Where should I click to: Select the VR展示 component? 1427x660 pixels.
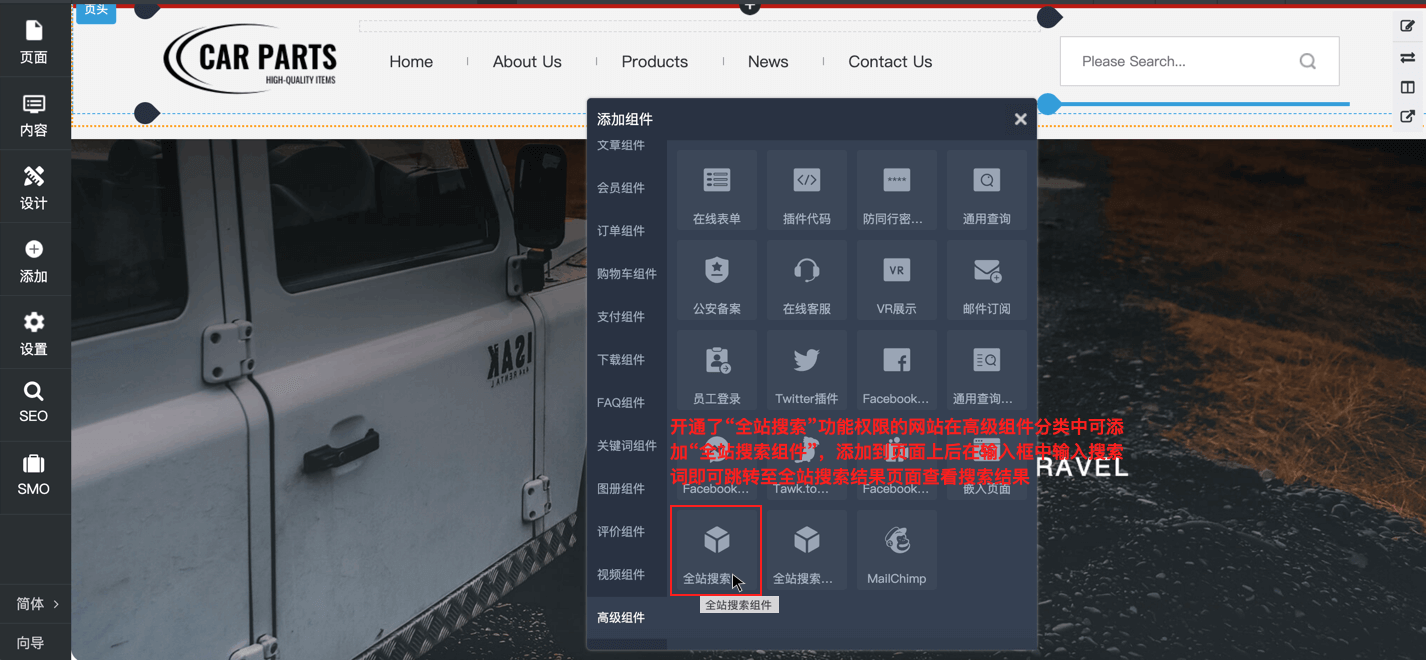tap(896, 279)
